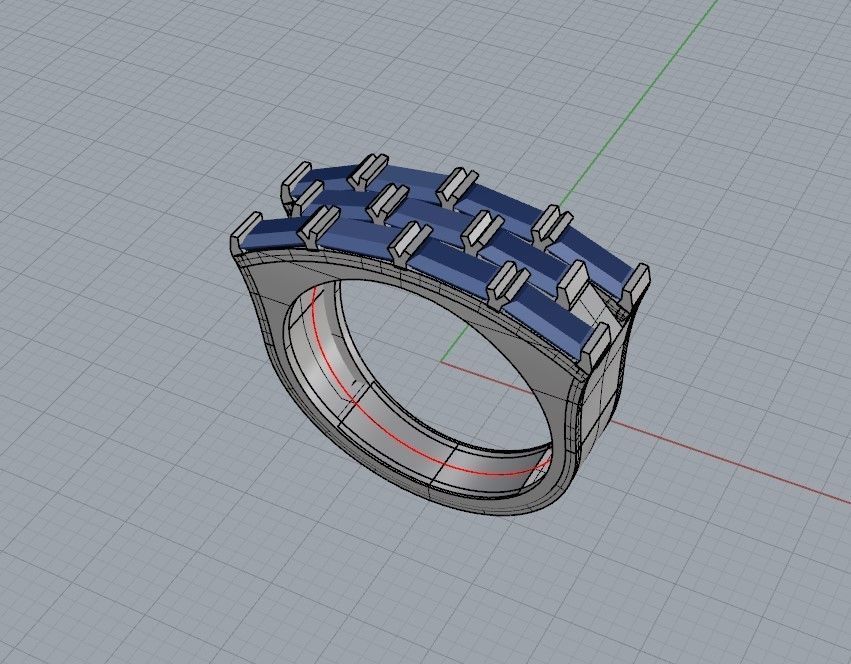Select the leftmost corner prong of the ring
Screen dimensions: 851x664
click(x=245, y=233)
